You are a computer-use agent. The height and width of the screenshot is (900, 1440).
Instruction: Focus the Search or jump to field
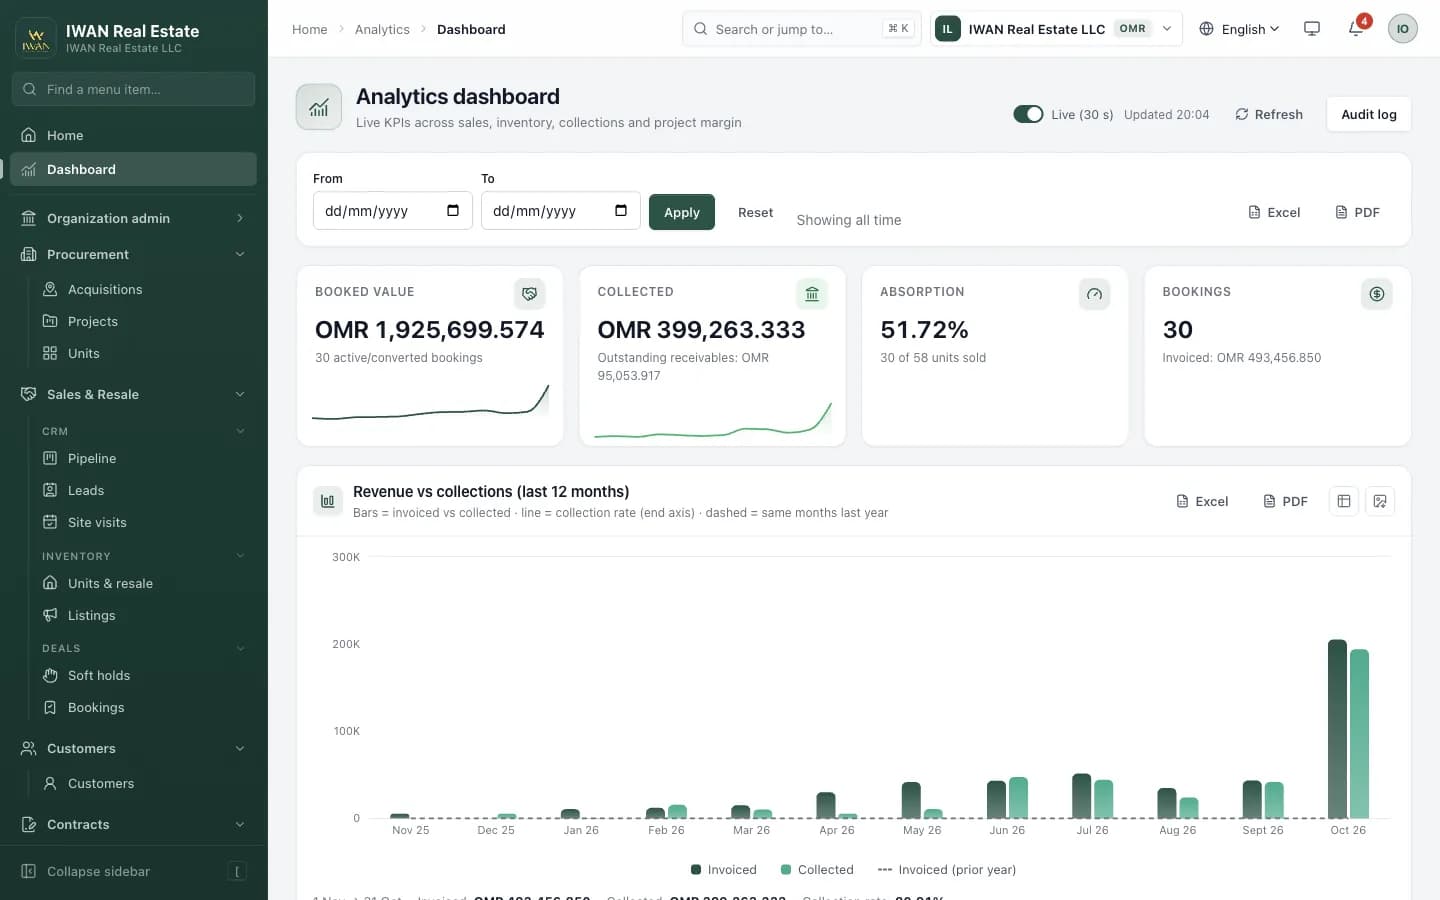coord(801,29)
